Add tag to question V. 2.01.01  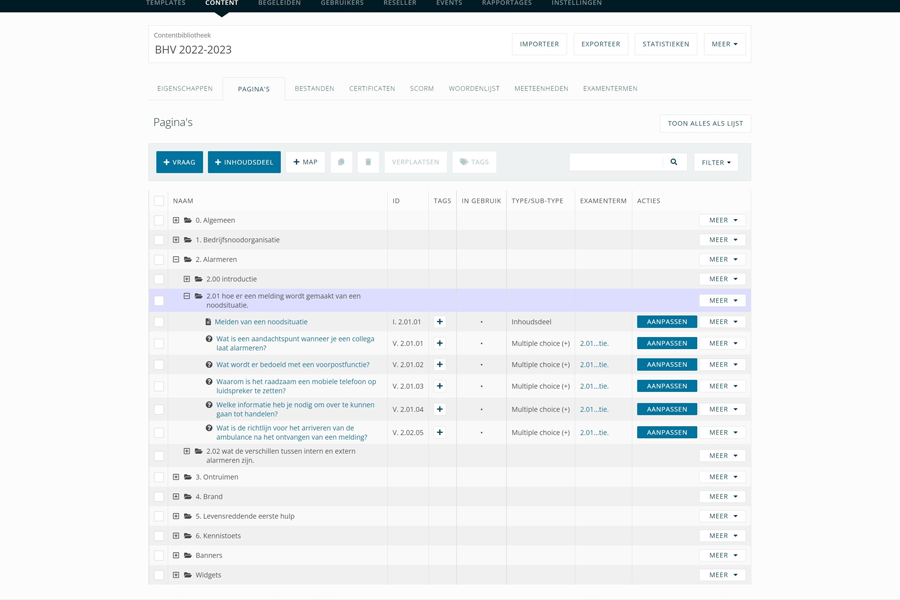[x=440, y=343]
